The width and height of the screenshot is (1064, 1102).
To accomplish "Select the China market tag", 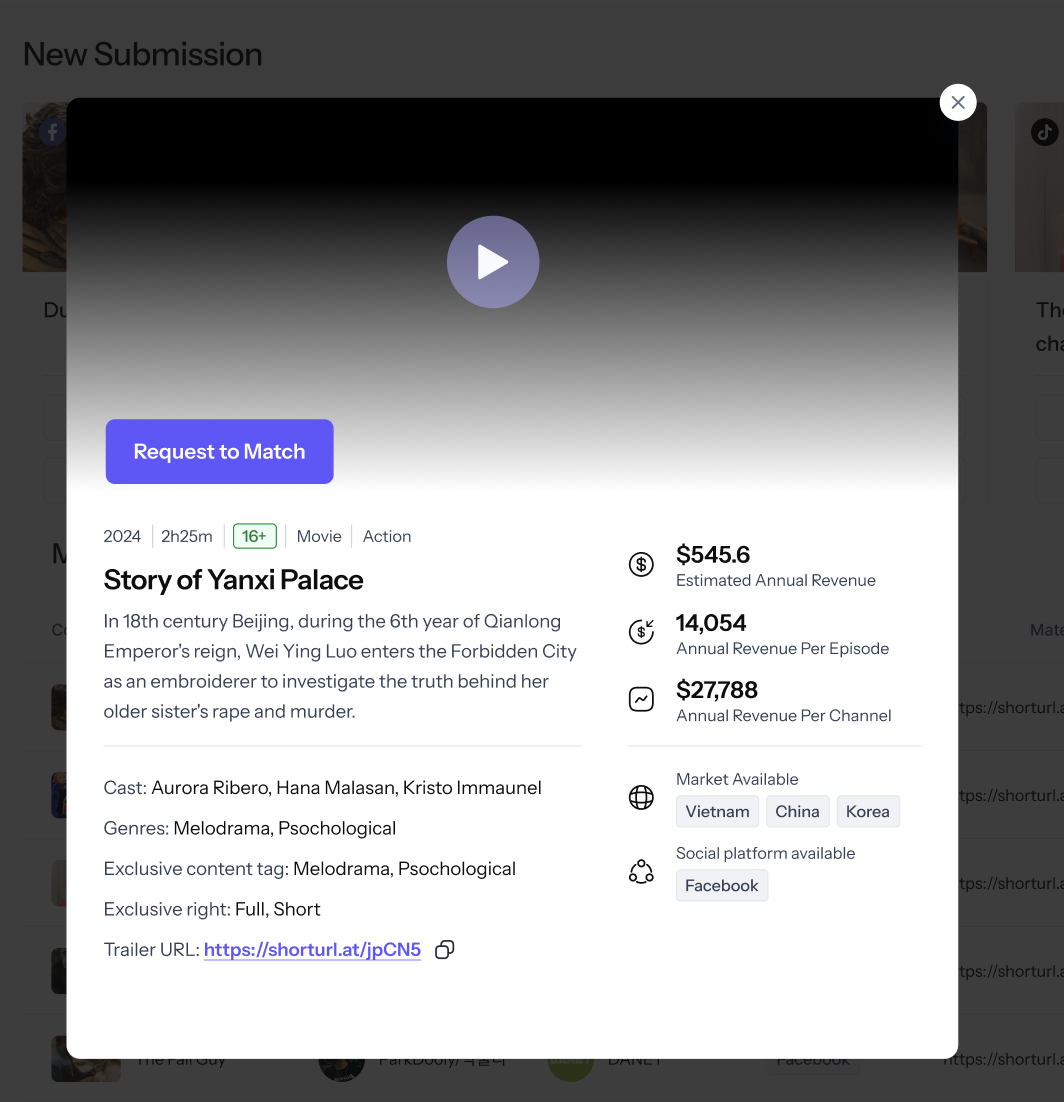I will click(x=798, y=812).
